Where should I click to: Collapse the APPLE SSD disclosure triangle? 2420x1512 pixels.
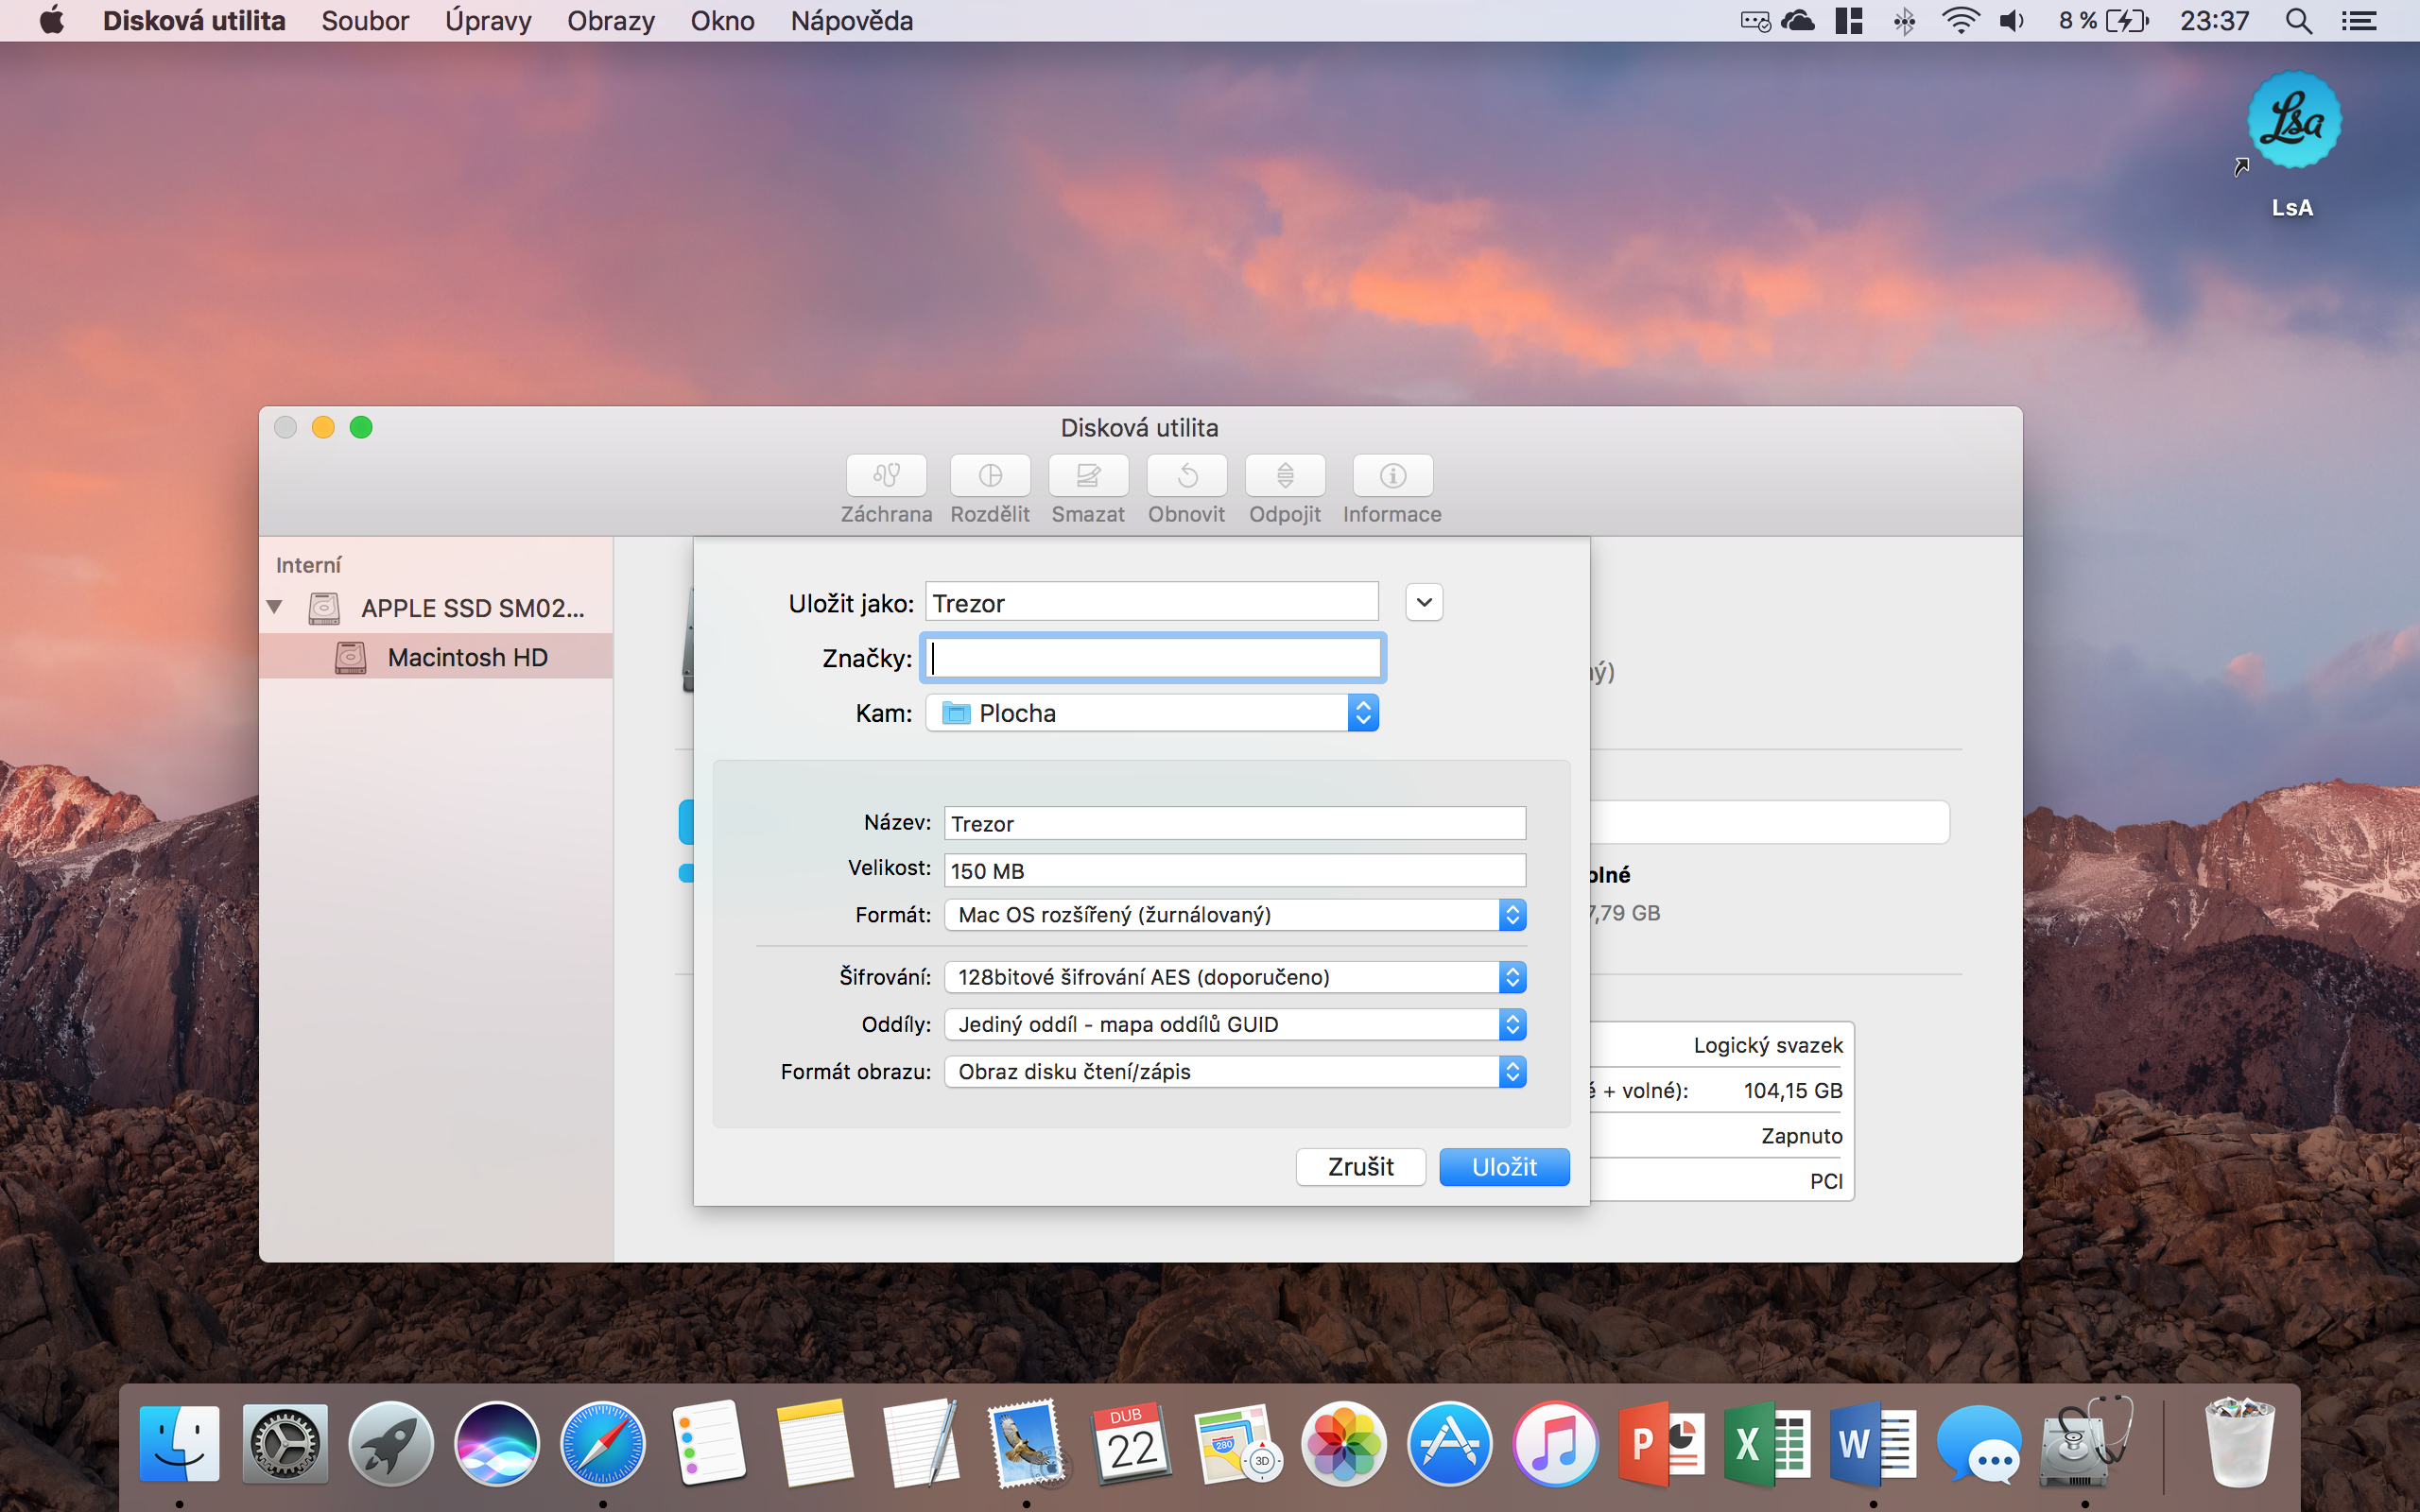click(275, 607)
